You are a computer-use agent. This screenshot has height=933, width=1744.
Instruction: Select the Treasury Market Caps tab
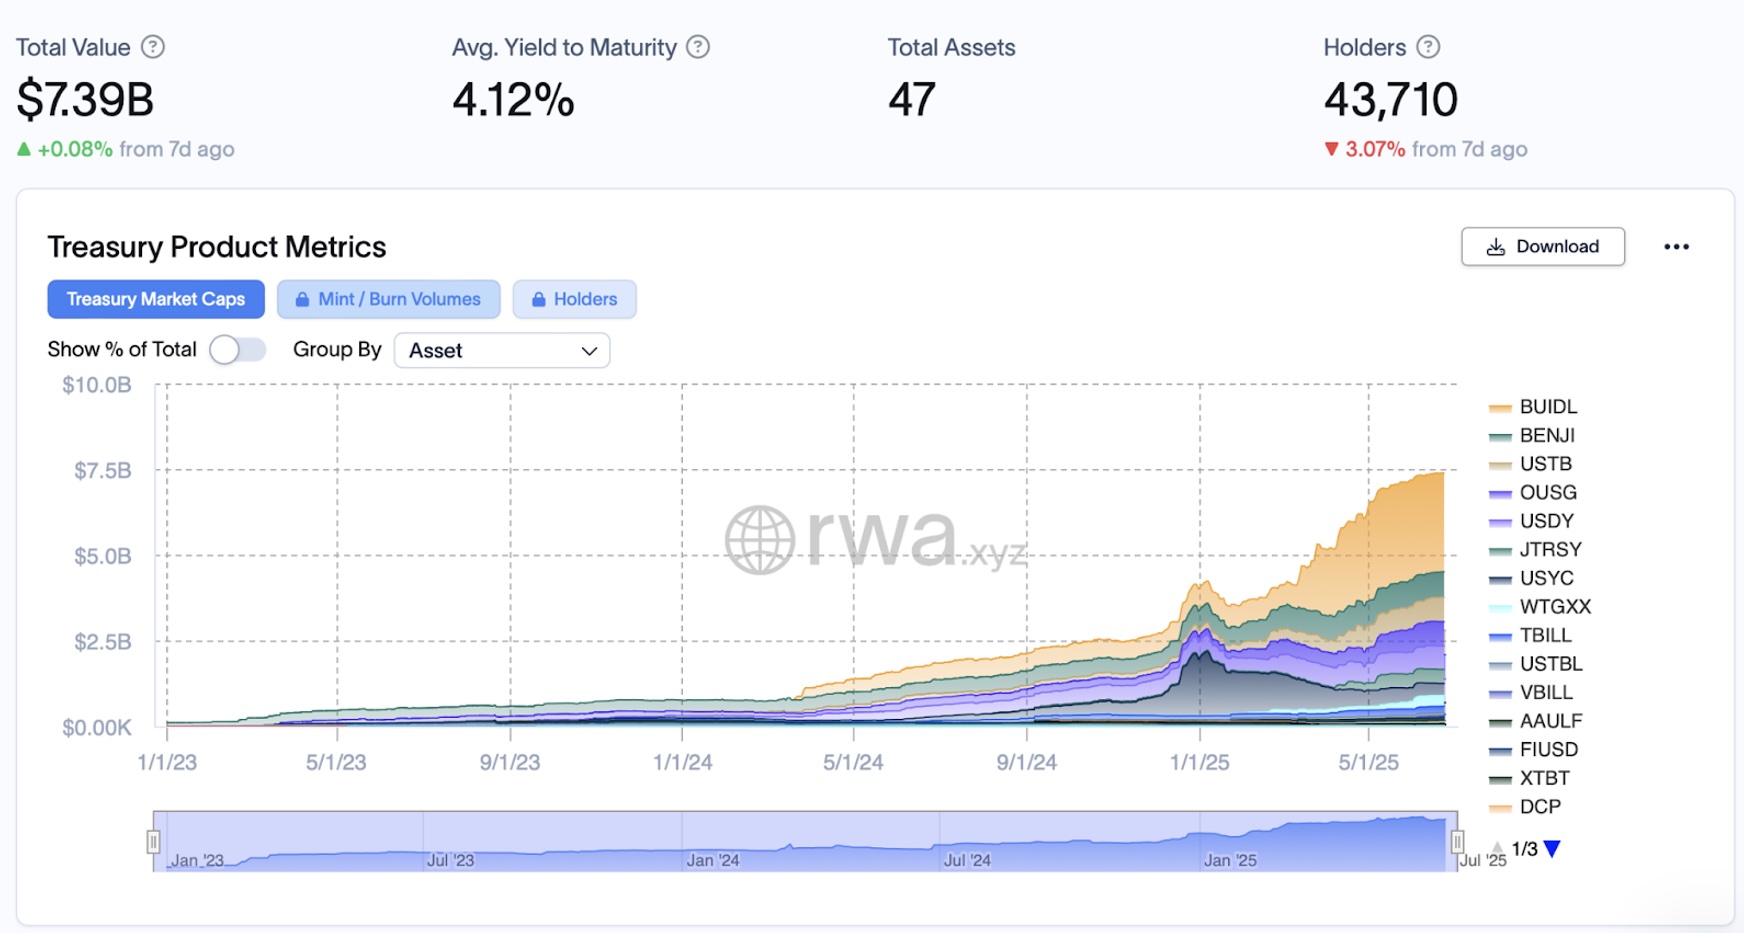tap(156, 299)
